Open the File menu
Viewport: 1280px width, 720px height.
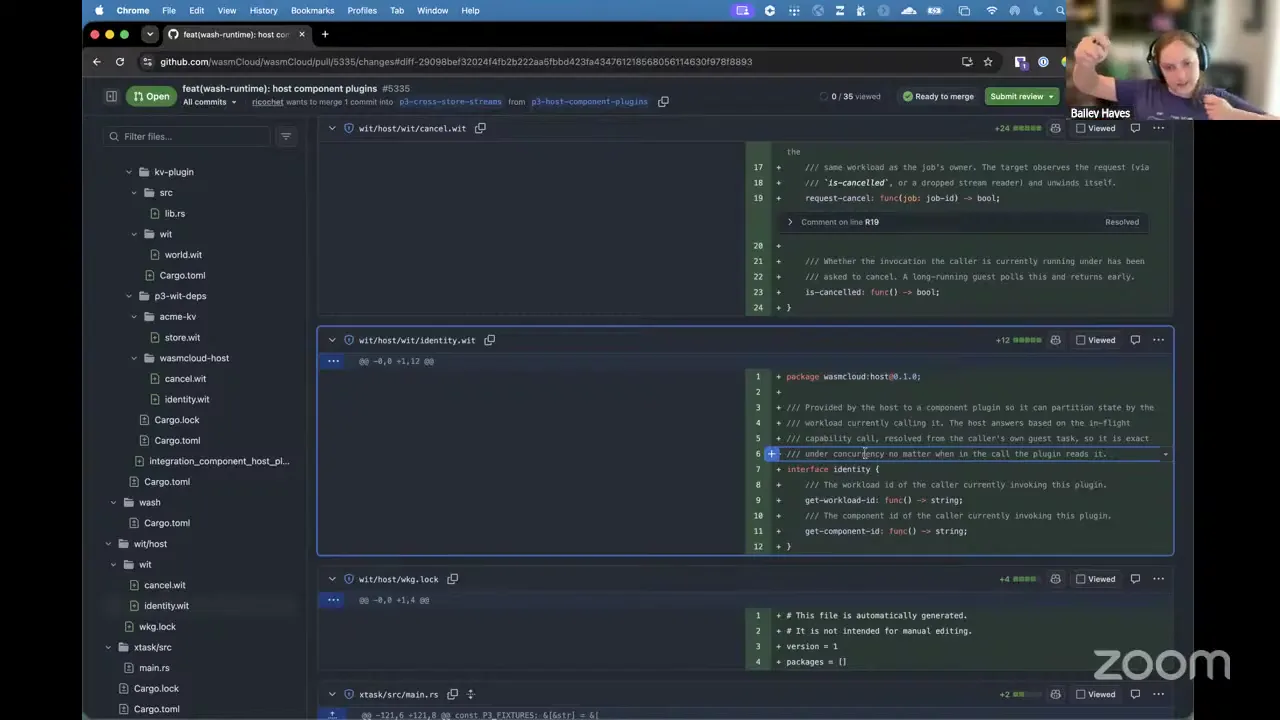(169, 10)
